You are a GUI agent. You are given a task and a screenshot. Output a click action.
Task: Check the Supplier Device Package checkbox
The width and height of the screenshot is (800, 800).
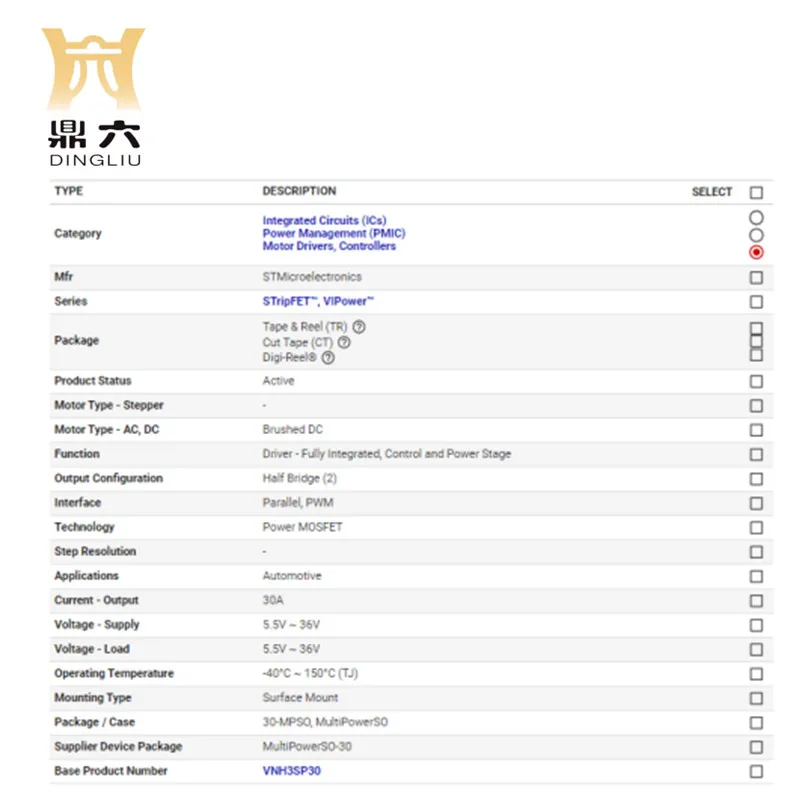[x=756, y=747]
